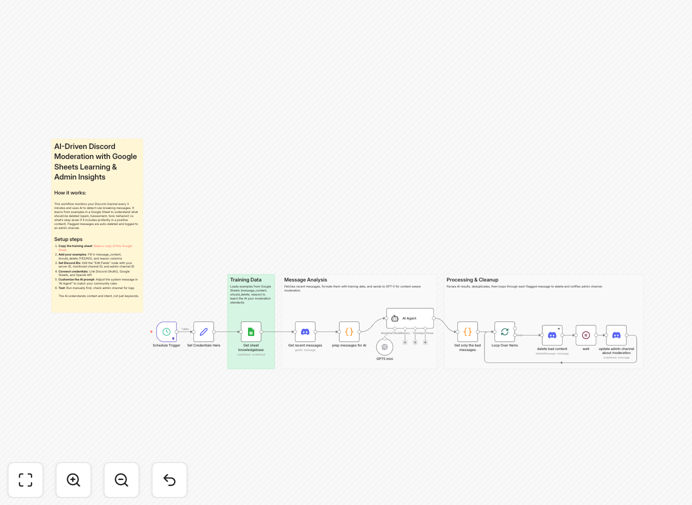Click the Message Analysis section heading
The height and width of the screenshot is (505, 692).
click(305, 279)
